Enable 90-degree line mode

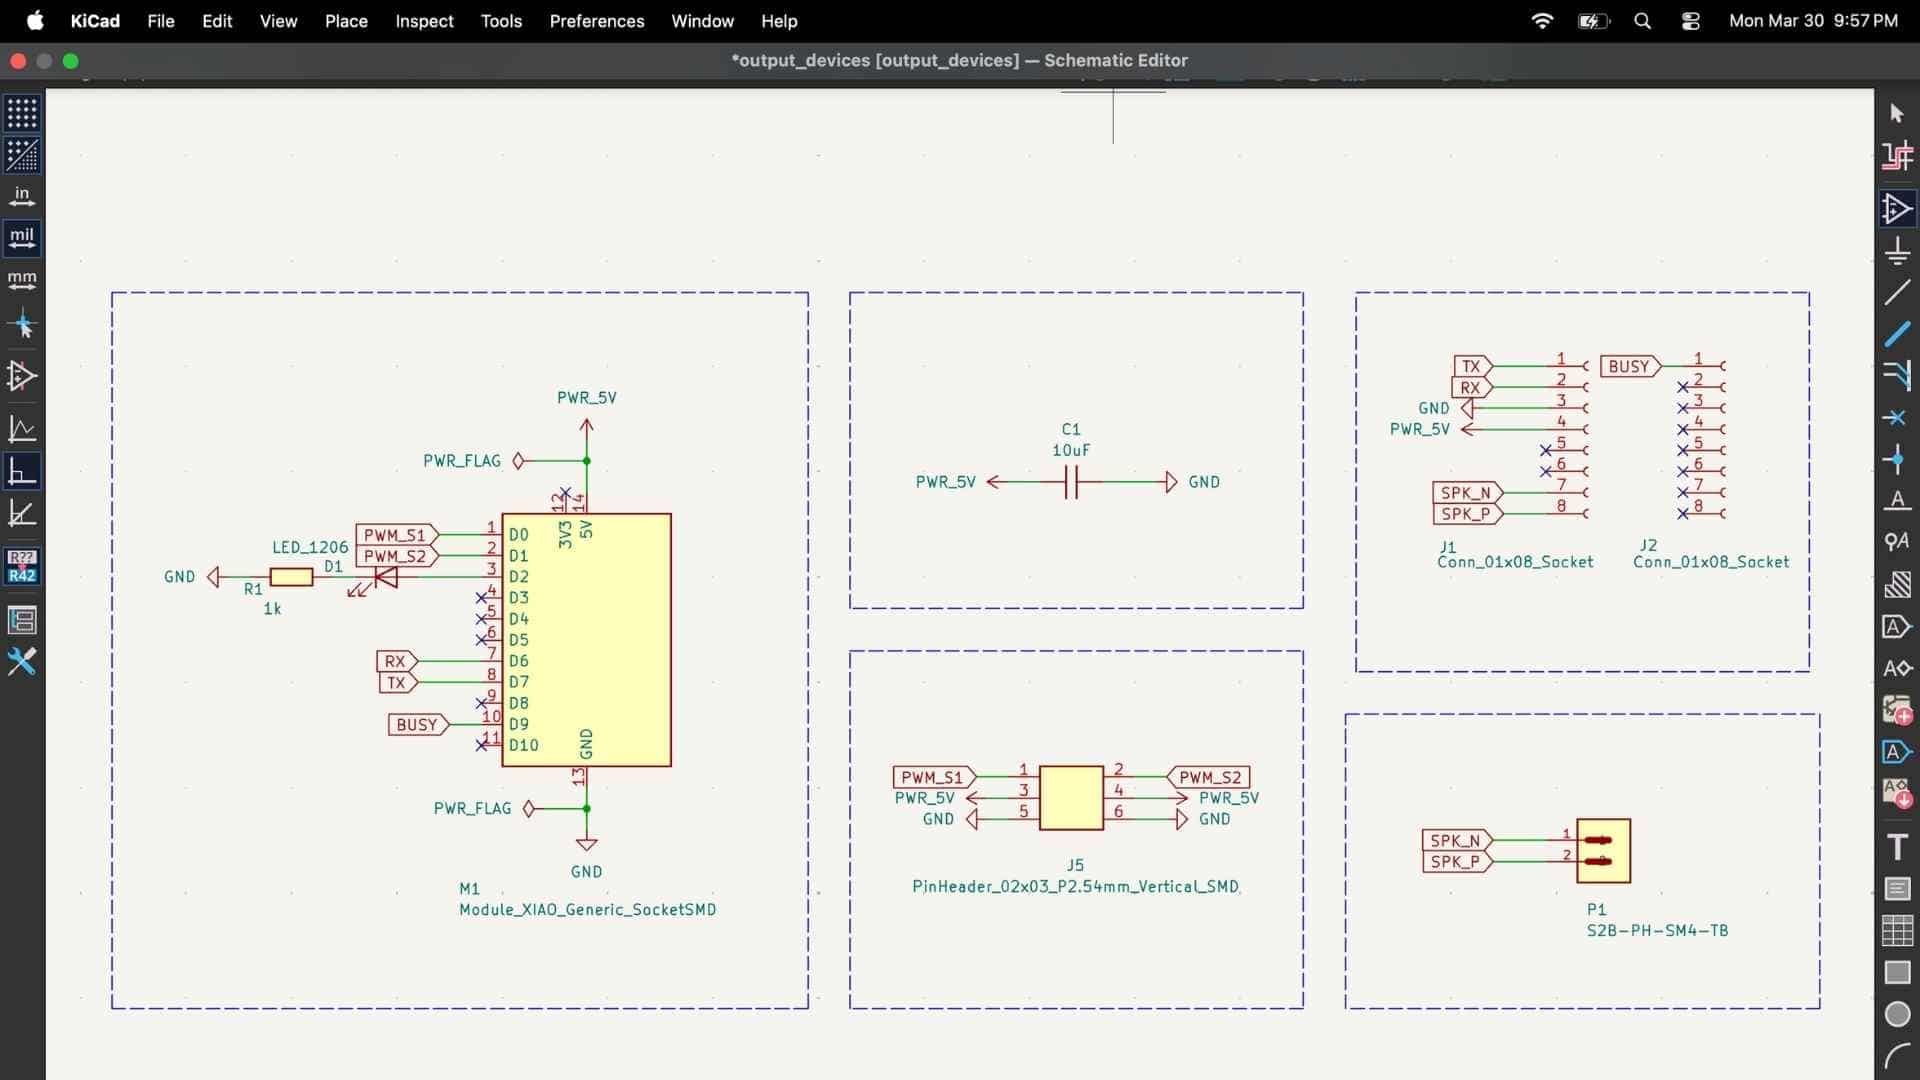(x=22, y=471)
